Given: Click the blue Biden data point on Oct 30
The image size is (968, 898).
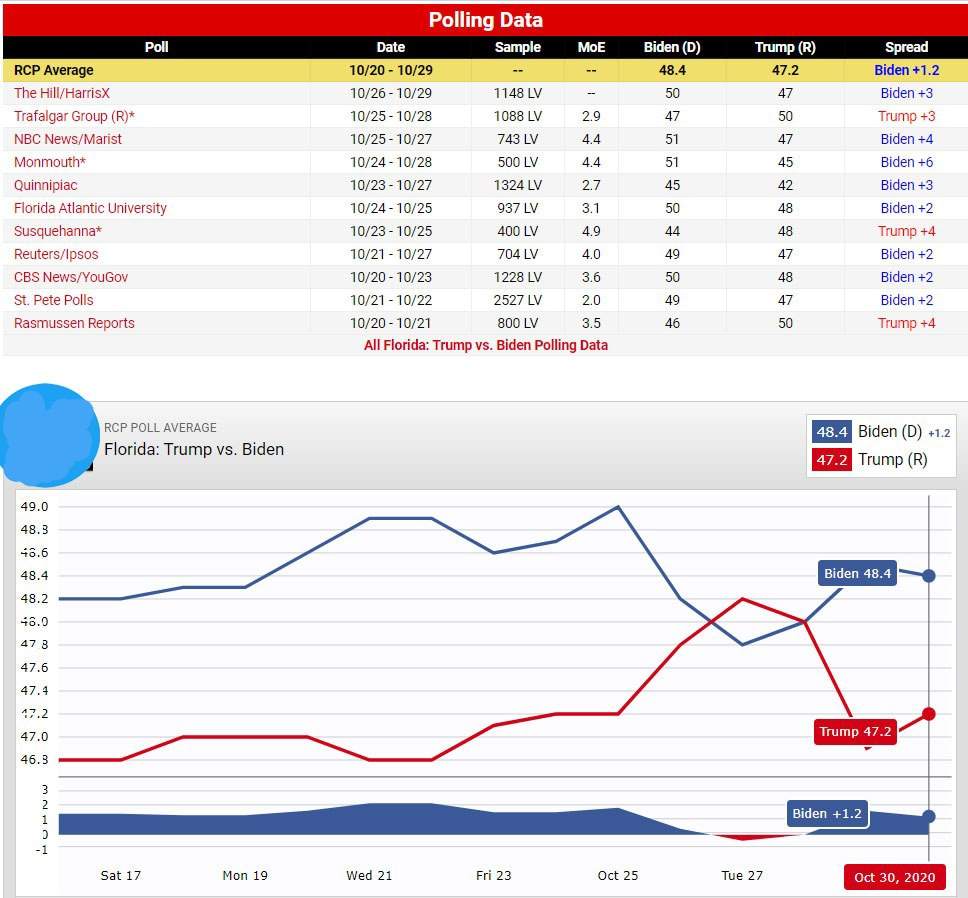Looking at the screenshot, I should coord(928,576).
